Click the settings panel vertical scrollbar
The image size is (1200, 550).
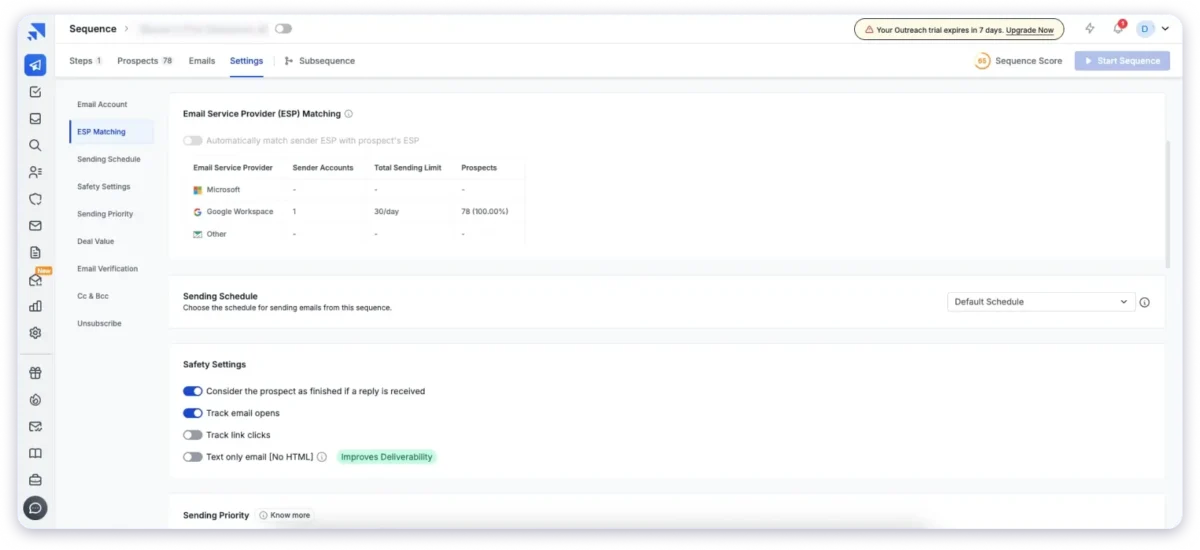click(x=1167, y=204)
